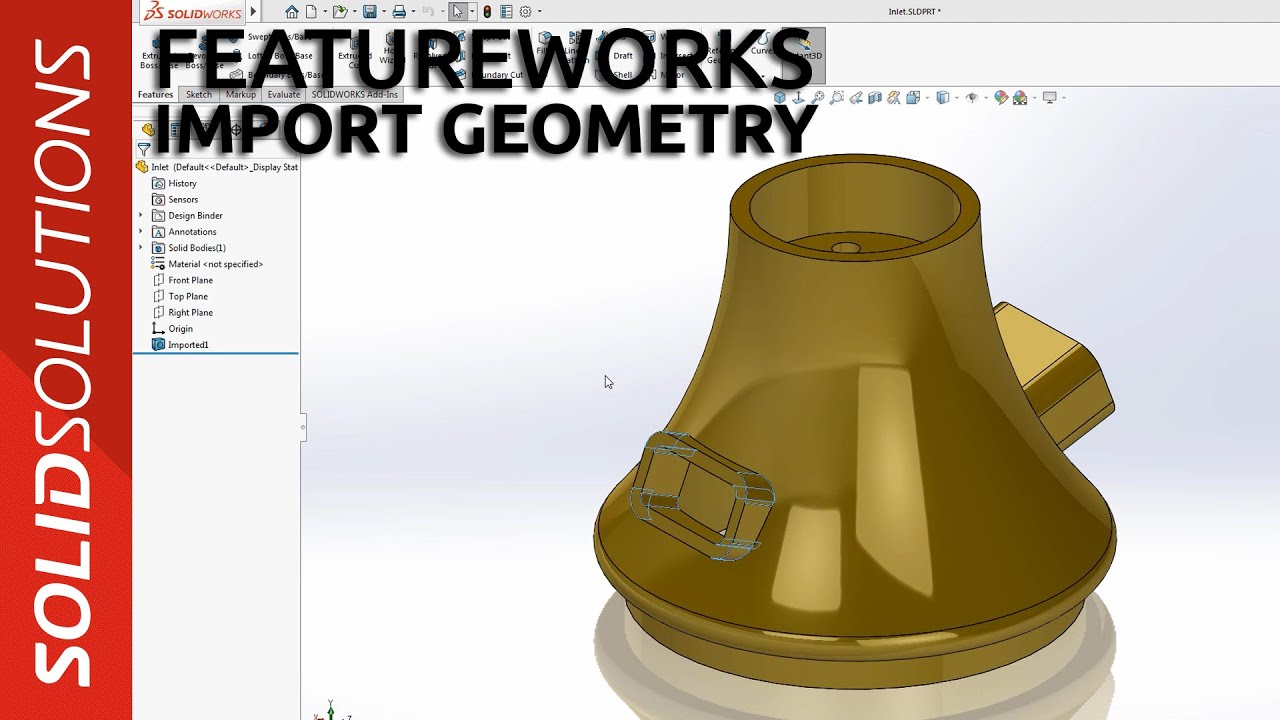Open File Properties list icon
Screen dimensions: 1280x720
click(506, 12)
